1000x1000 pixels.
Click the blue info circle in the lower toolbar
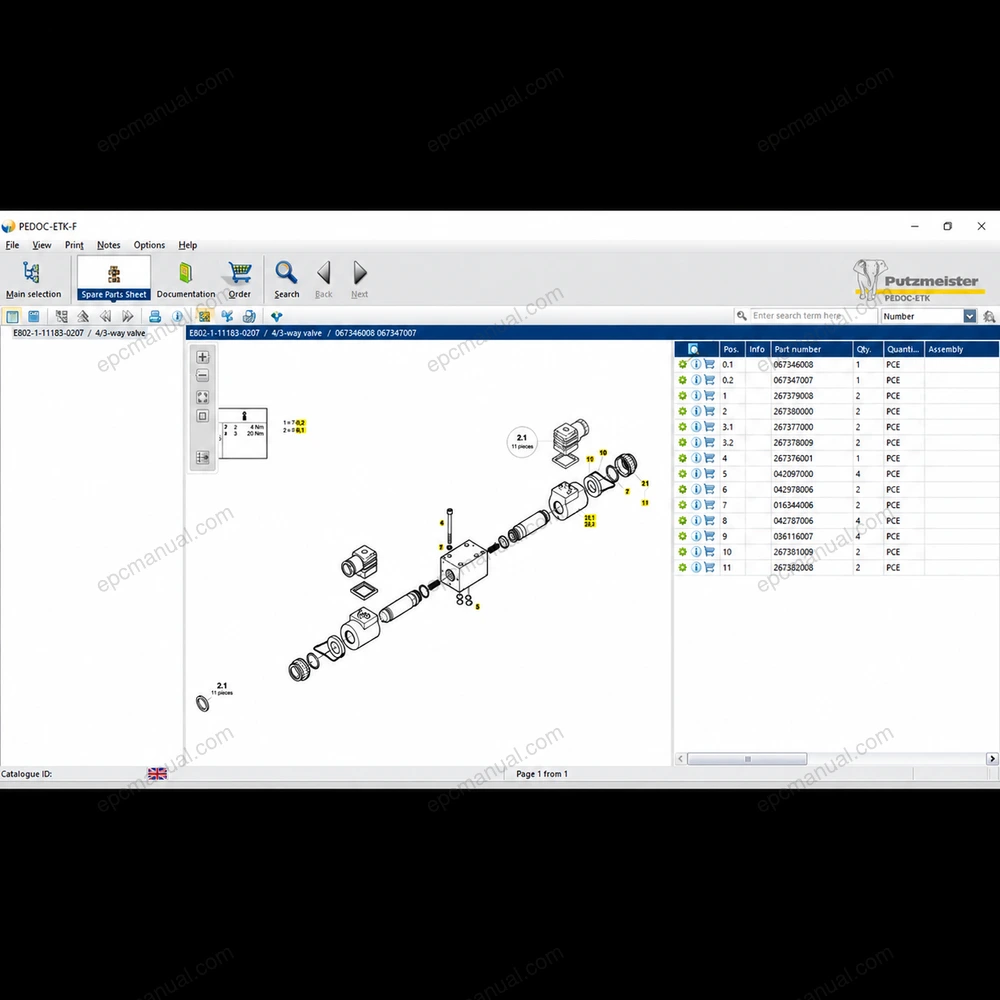click(177, 316)
